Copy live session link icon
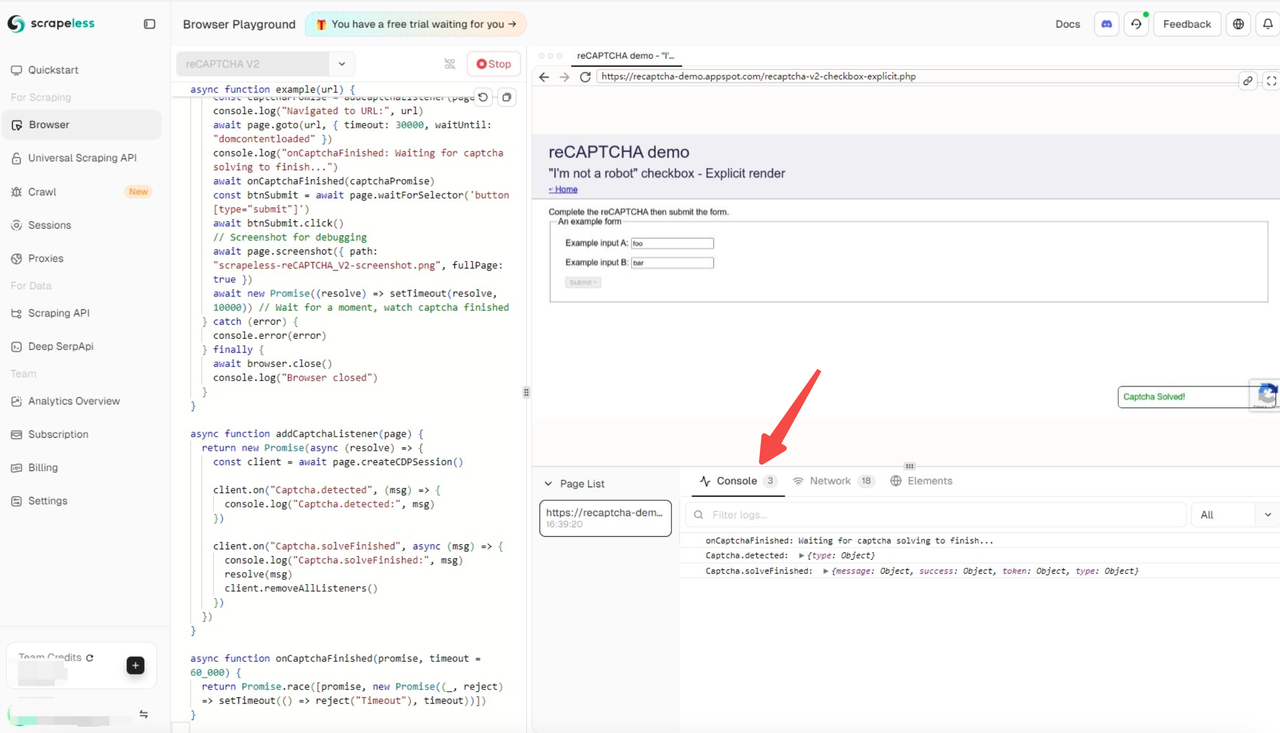This screenshot has width=1280, height=733. (x=1247, y=81)
